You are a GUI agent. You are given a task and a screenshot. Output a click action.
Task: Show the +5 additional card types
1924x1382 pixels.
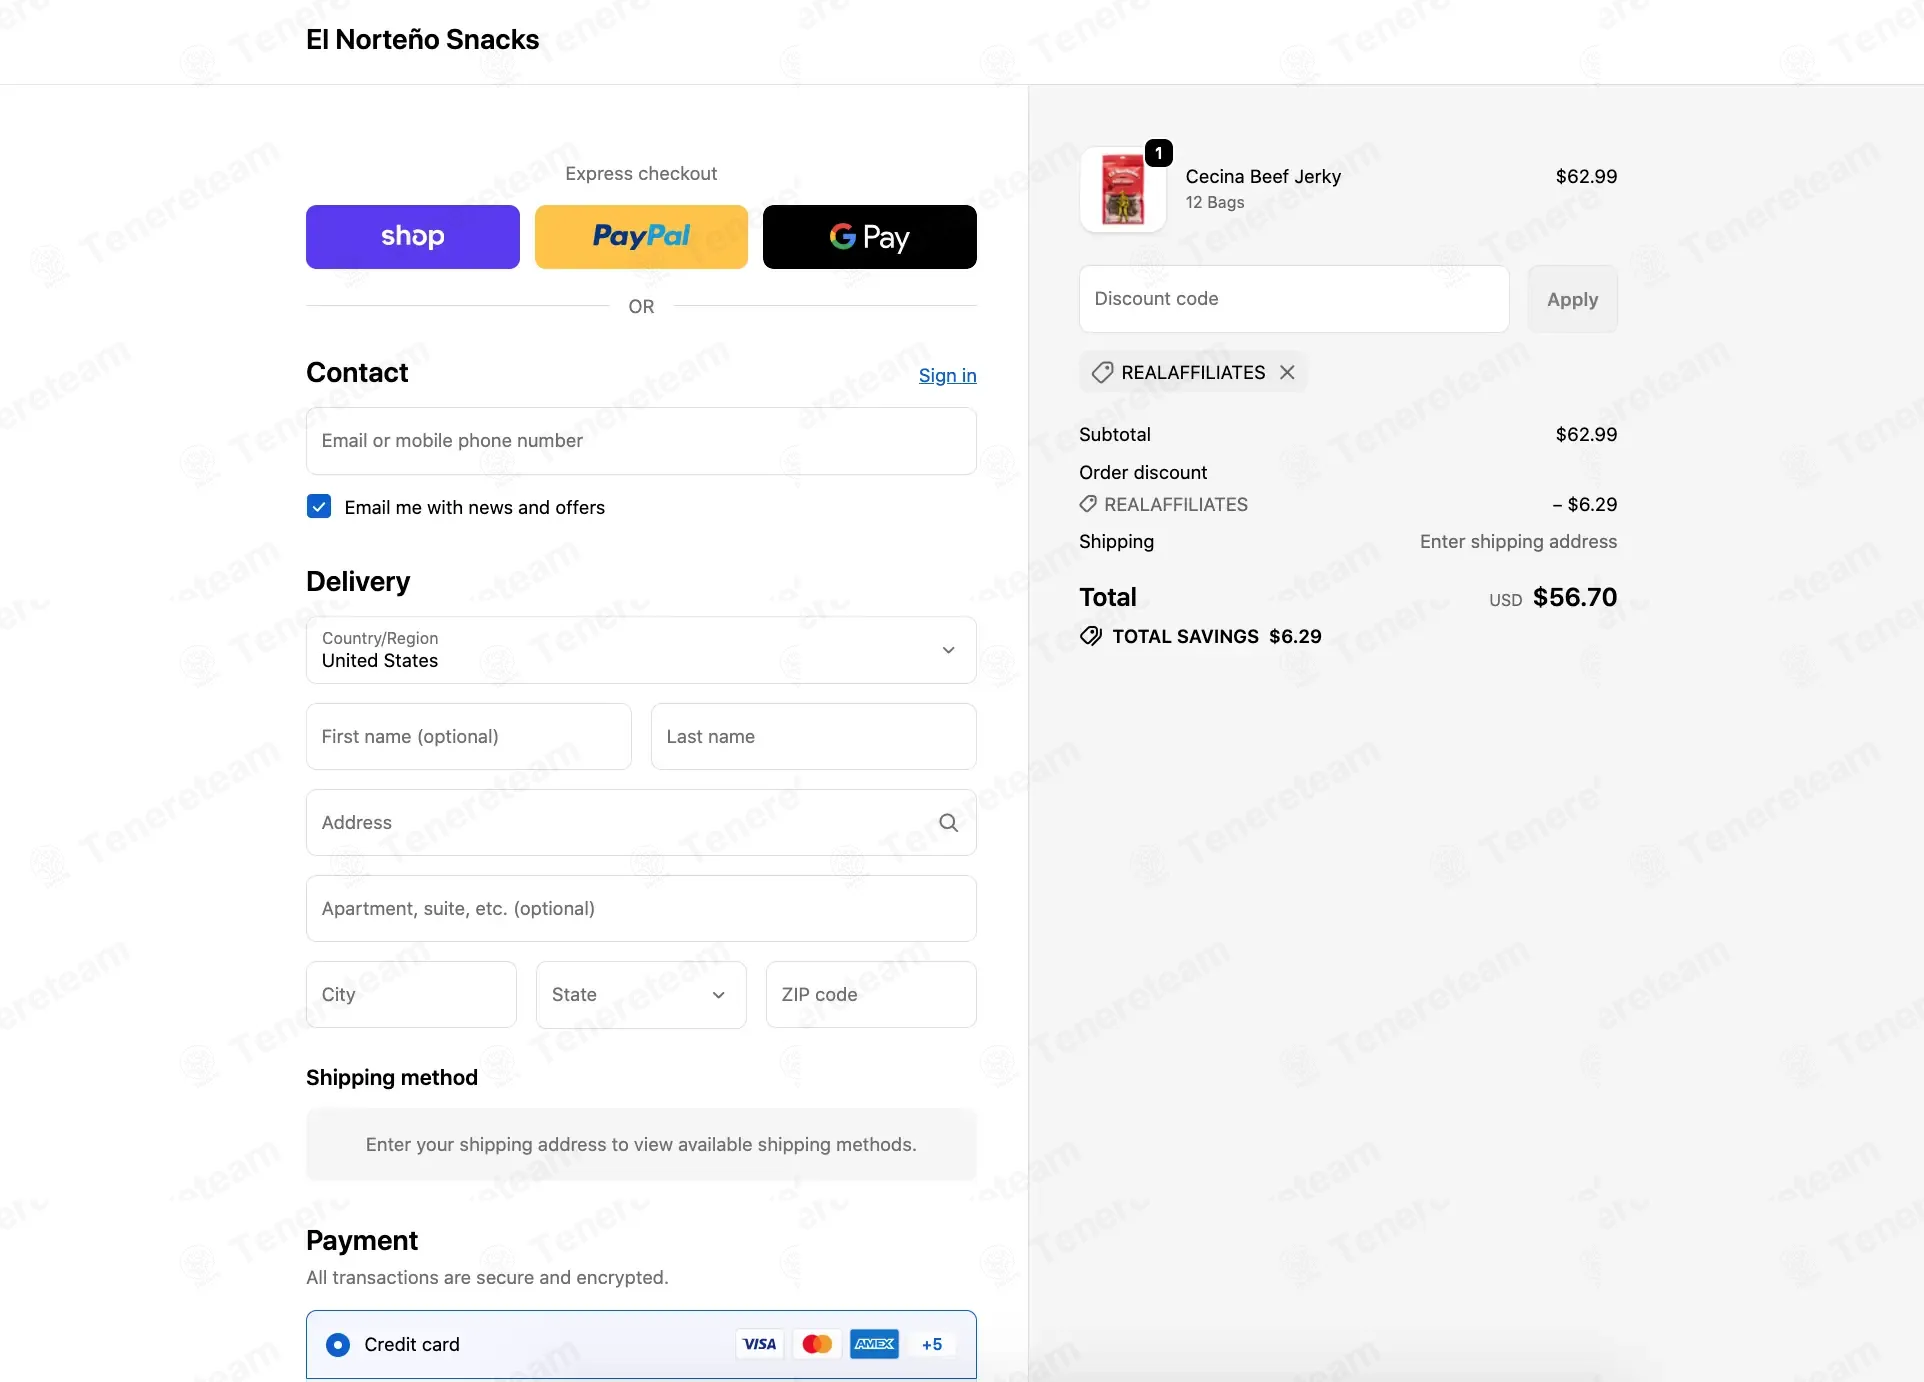pyautogui.click(x=932, y=1344)
